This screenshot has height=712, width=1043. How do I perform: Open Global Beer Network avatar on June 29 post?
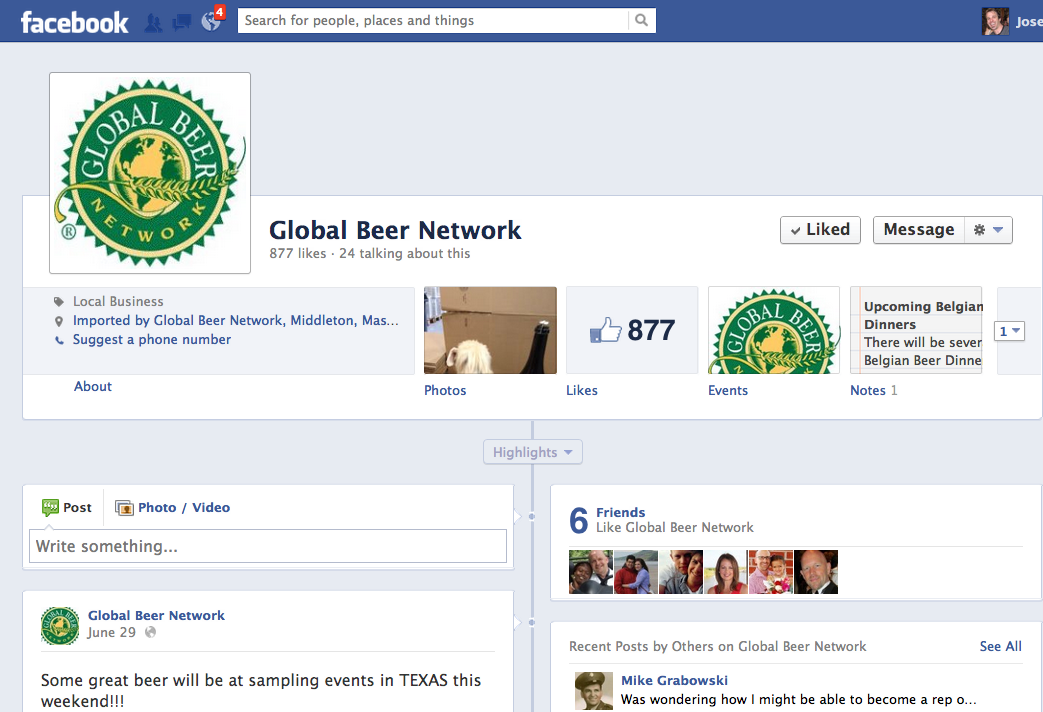[60, 625]
